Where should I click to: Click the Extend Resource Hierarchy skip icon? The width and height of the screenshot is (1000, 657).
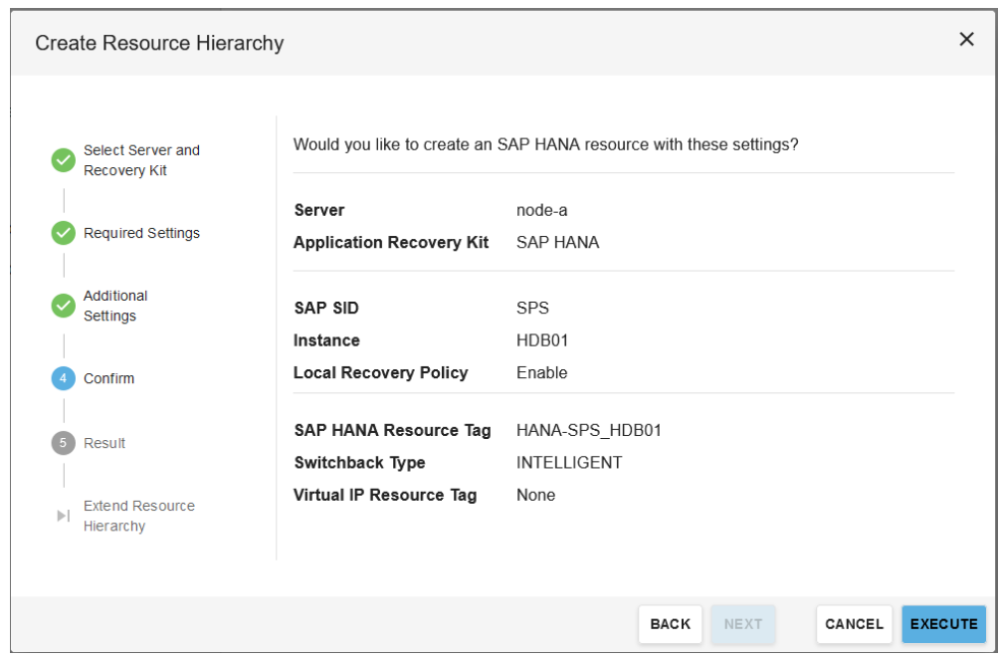tap(63, 516)
